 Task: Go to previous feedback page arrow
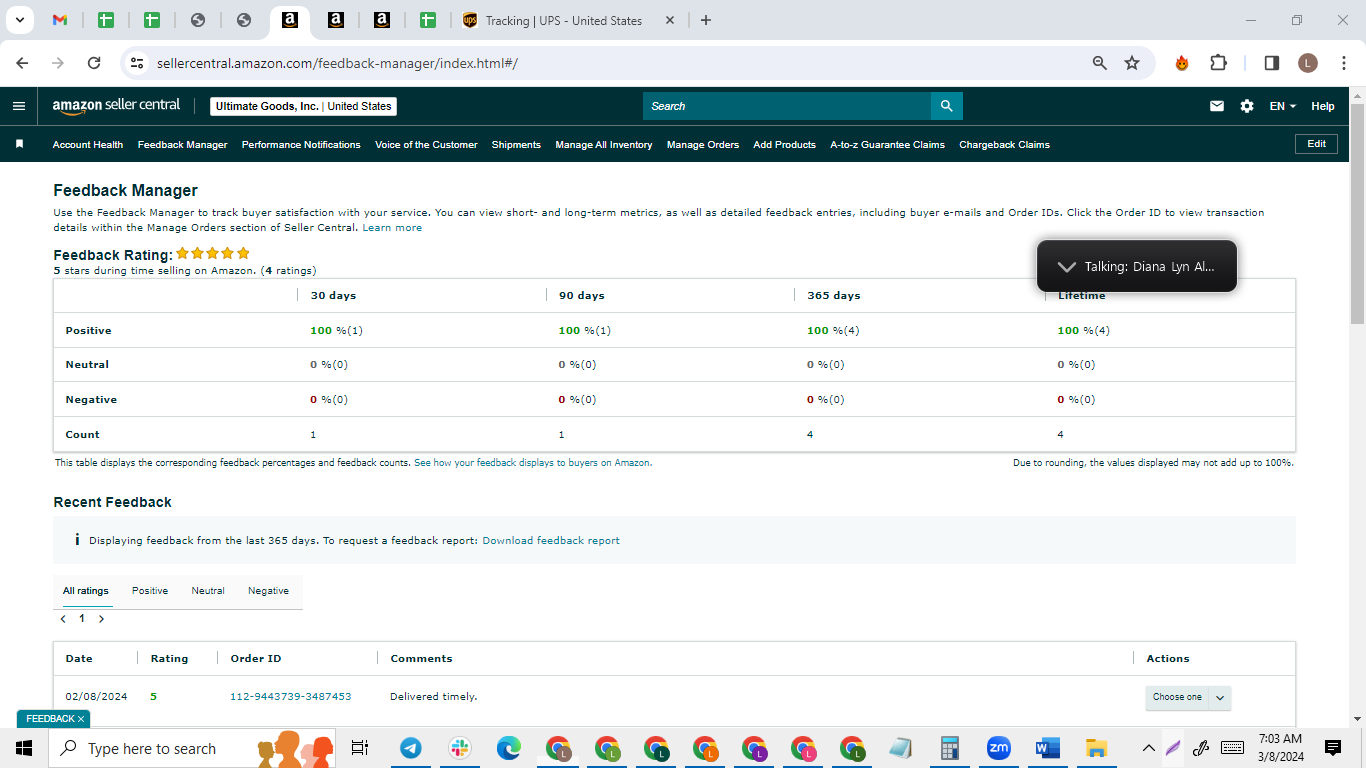tap(63, 619)
